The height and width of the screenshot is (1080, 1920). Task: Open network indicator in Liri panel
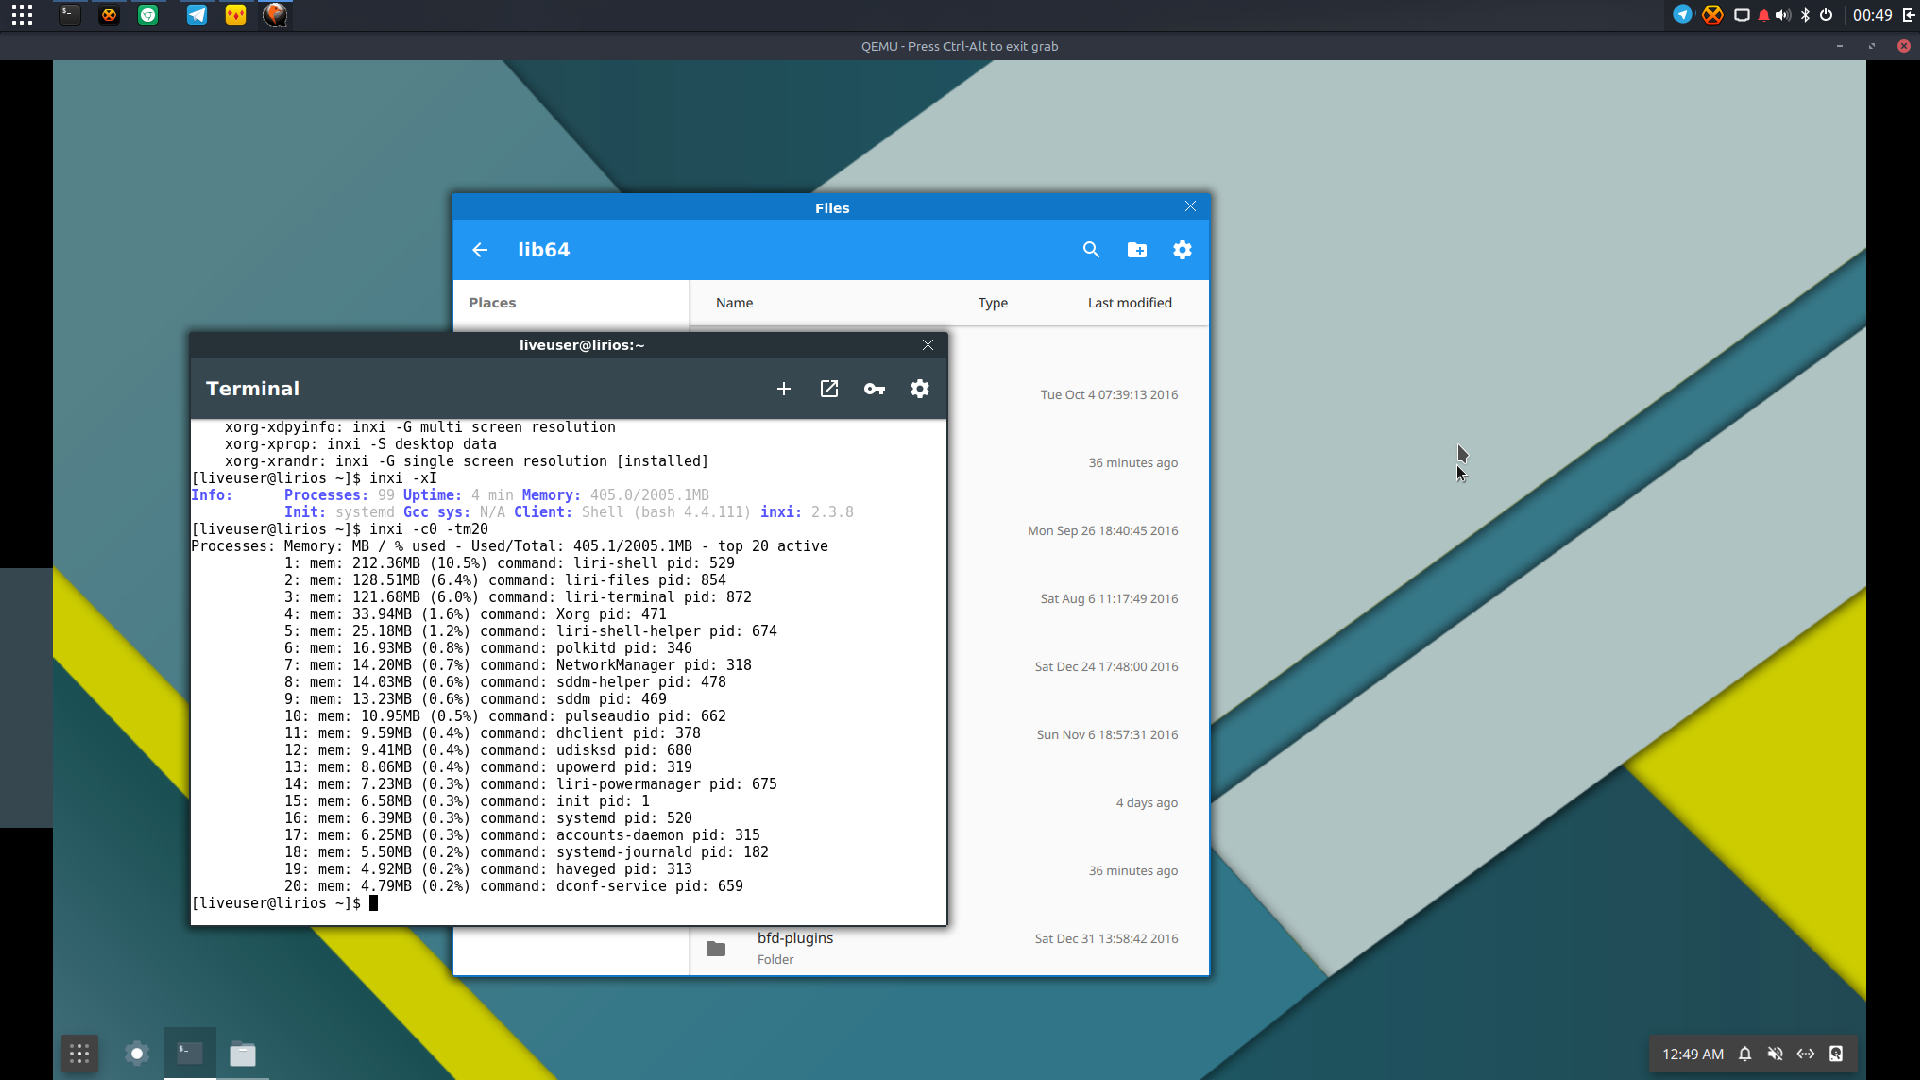pos(1805,1054)
